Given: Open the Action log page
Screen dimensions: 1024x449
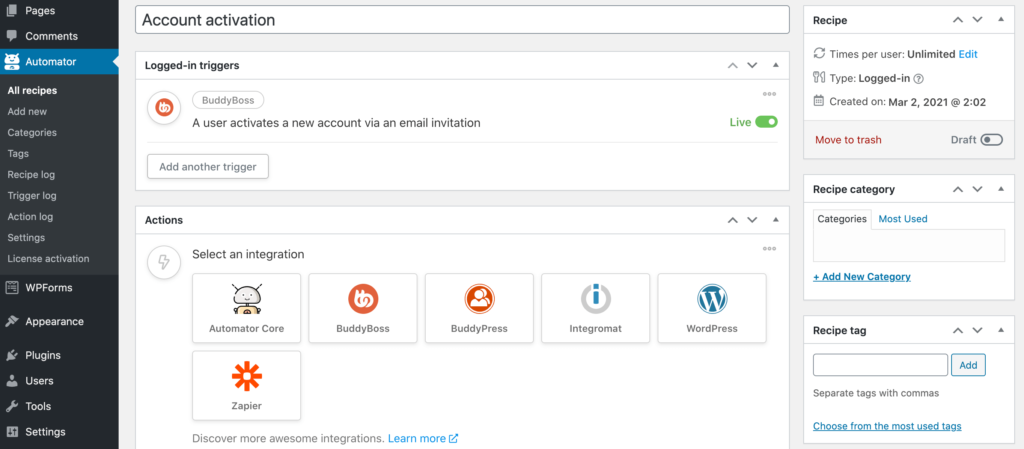Looking at the screenshot, I should 30,217.
